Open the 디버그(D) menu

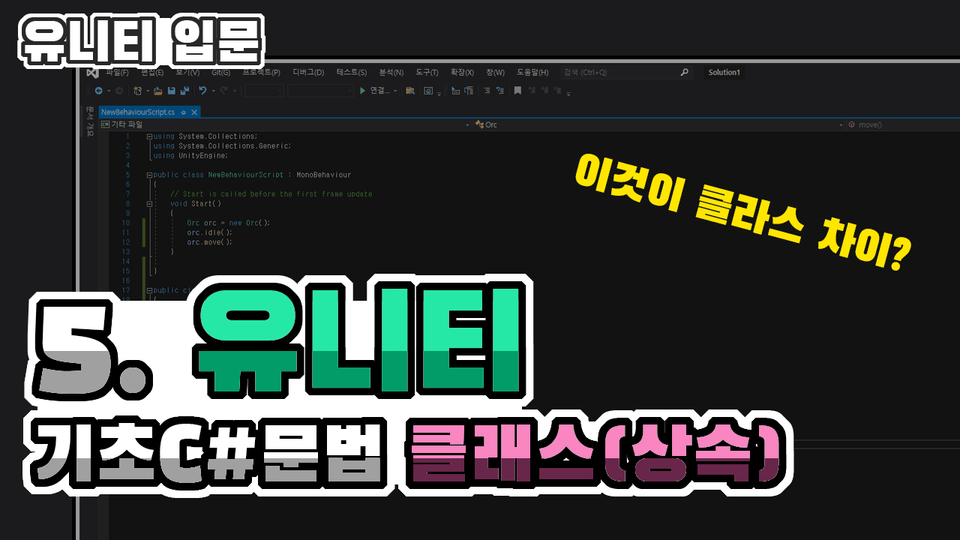(x=308, y=72)
